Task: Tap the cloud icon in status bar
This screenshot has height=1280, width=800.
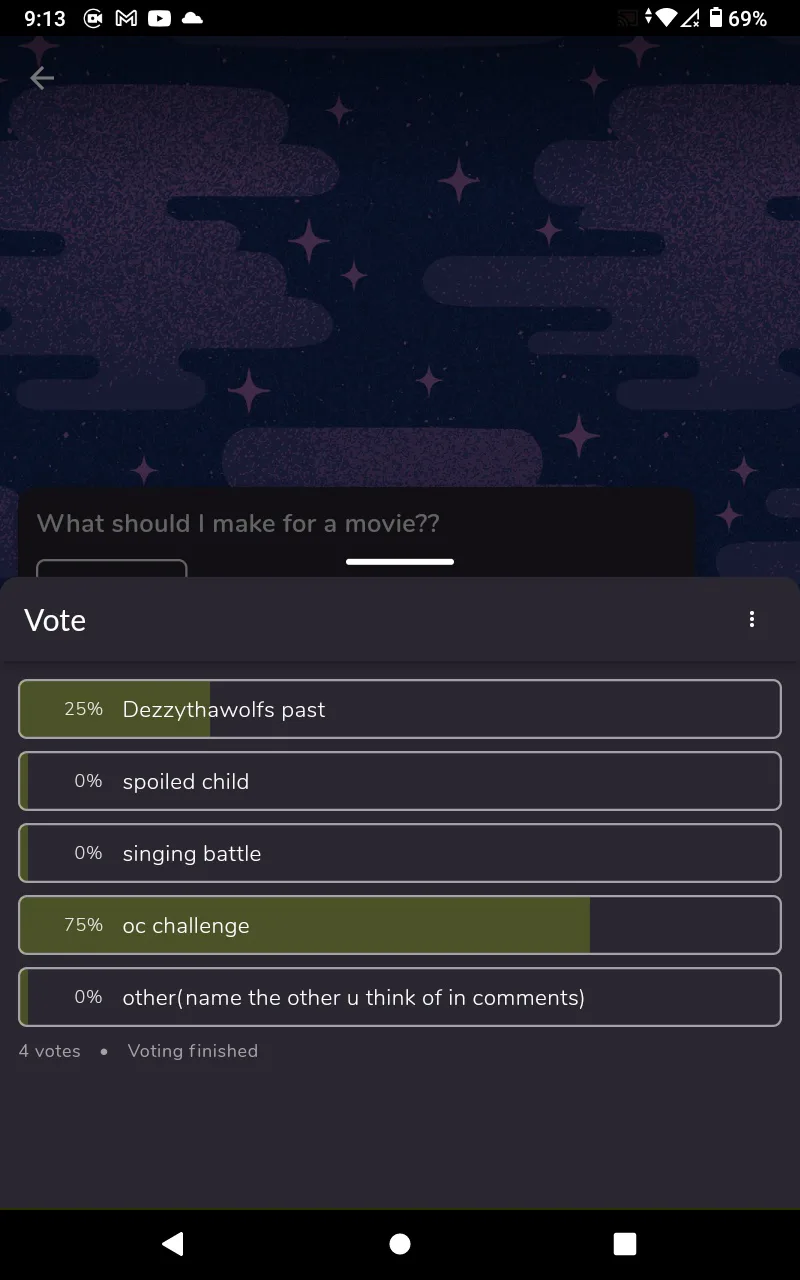Action: pos(192,18)
